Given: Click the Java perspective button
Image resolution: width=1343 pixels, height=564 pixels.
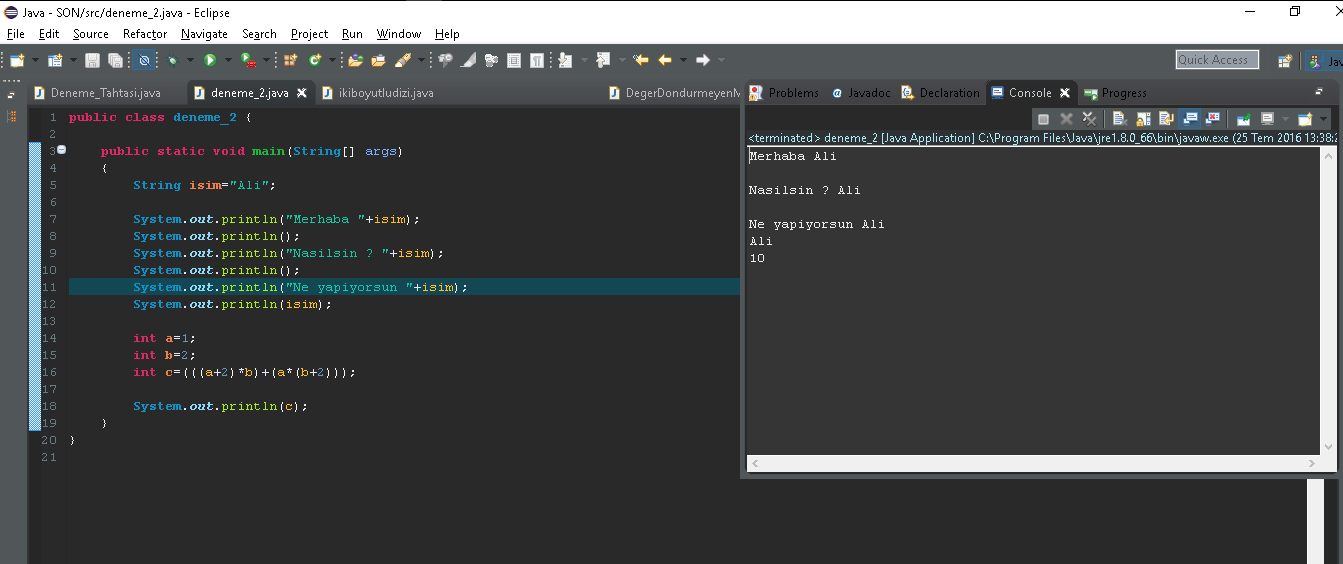Looking at the screenshot, I should pos(1326,61).
